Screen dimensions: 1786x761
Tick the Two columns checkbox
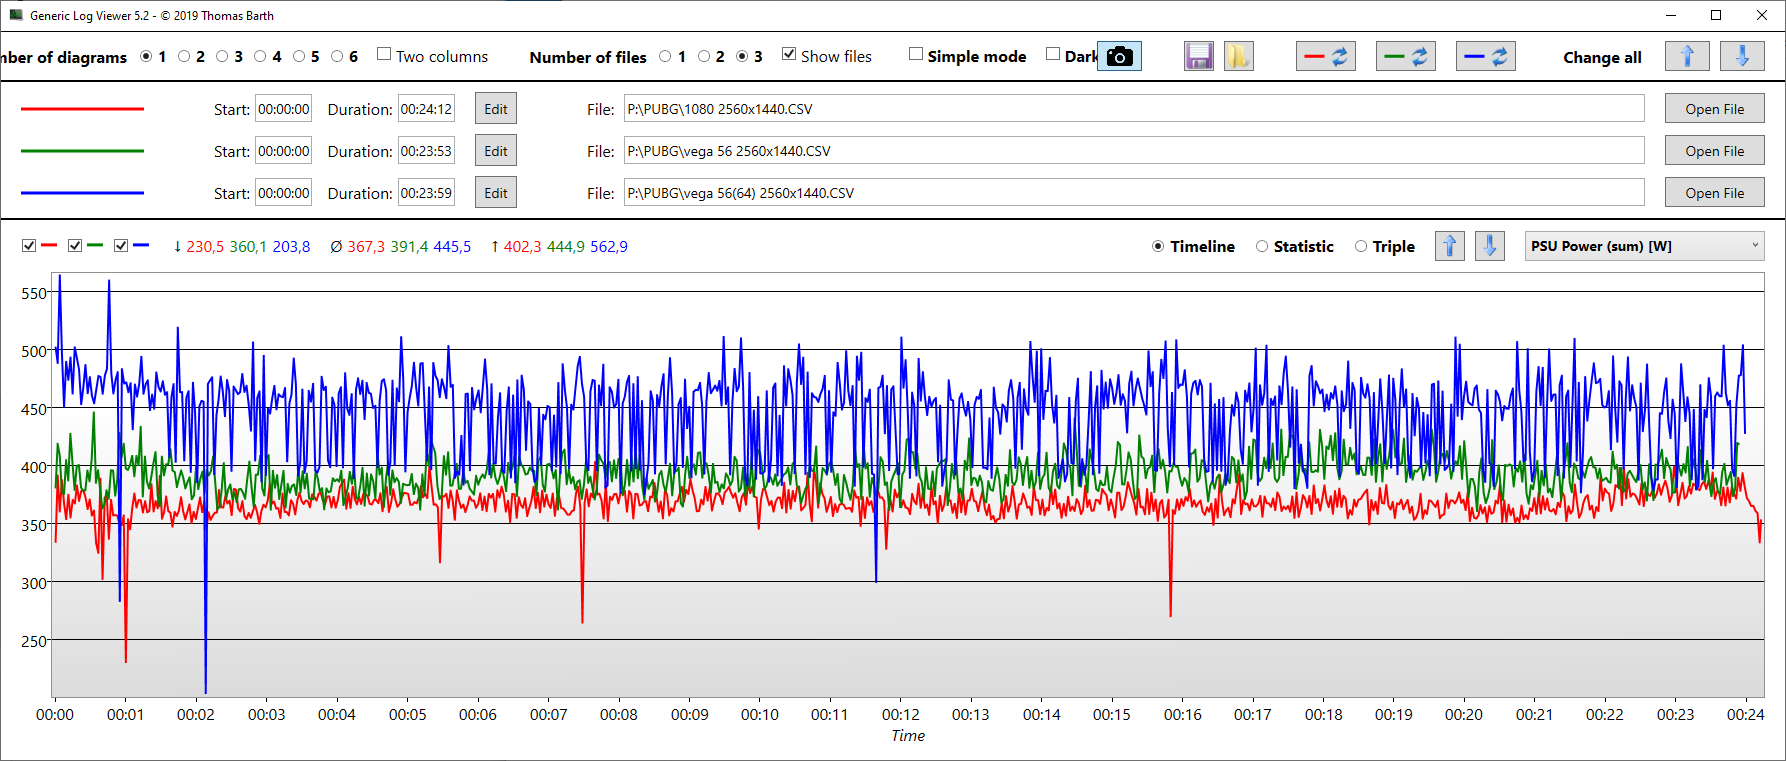(384, 54)
